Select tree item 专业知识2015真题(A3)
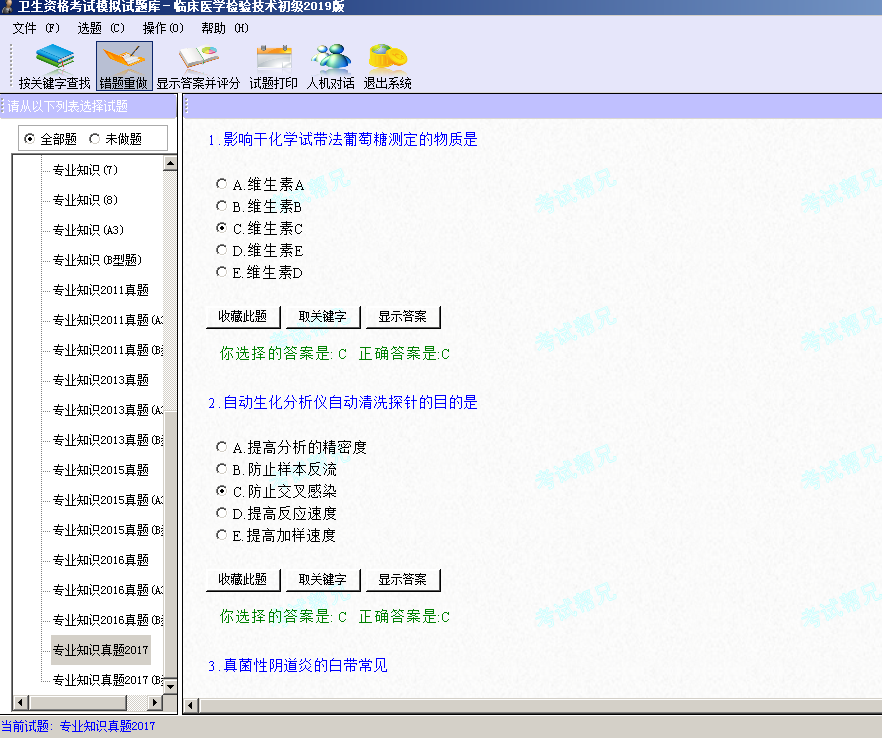 pyautogui.click(x=107, y=500)
